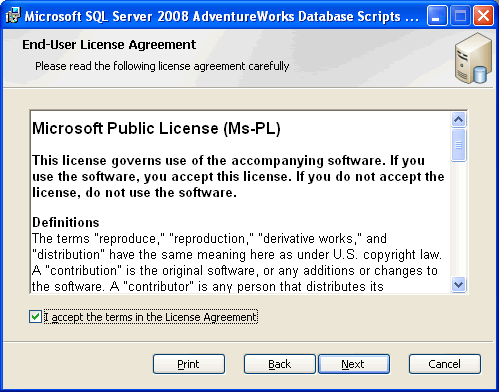Image resolution: width=499 pixels, height=392 pixels.
Task: Minimize the installer window
Action: (437, 16)
